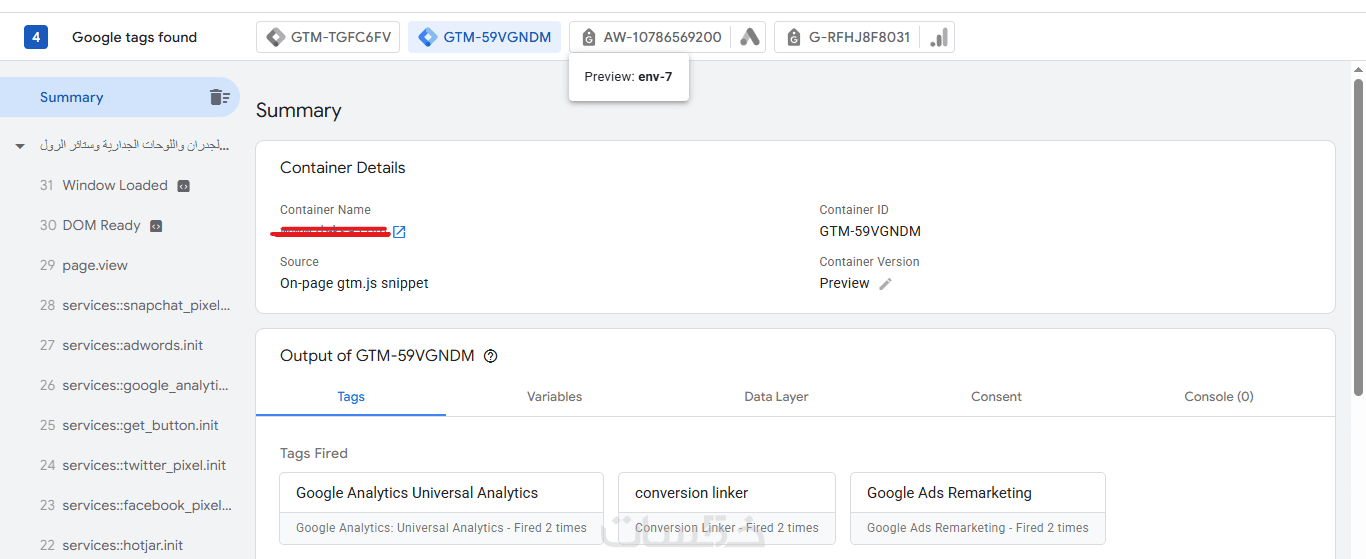Select the GTM-TGFC6FV container chip
The height and width of the screenshot is (559, 1366).
pos(329,38)
